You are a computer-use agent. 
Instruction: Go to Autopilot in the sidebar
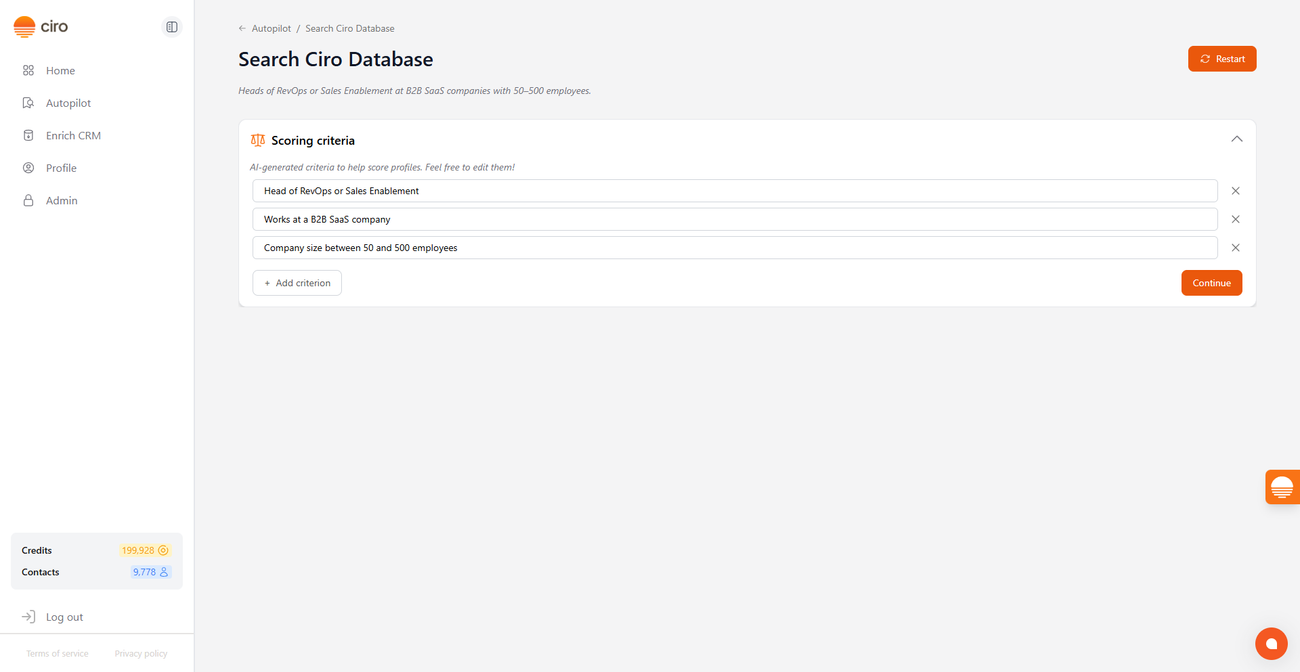[68, 103]
